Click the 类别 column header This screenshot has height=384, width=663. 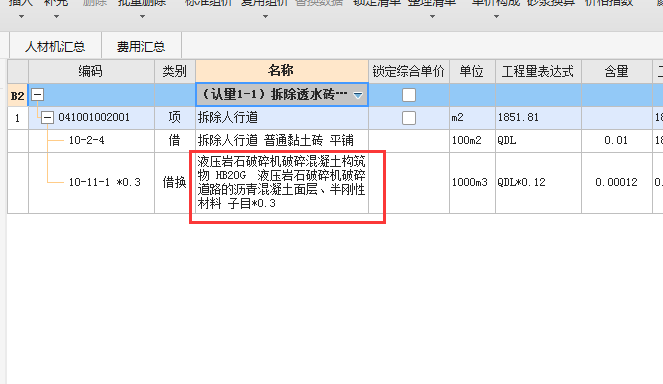[x=175, y=71]
